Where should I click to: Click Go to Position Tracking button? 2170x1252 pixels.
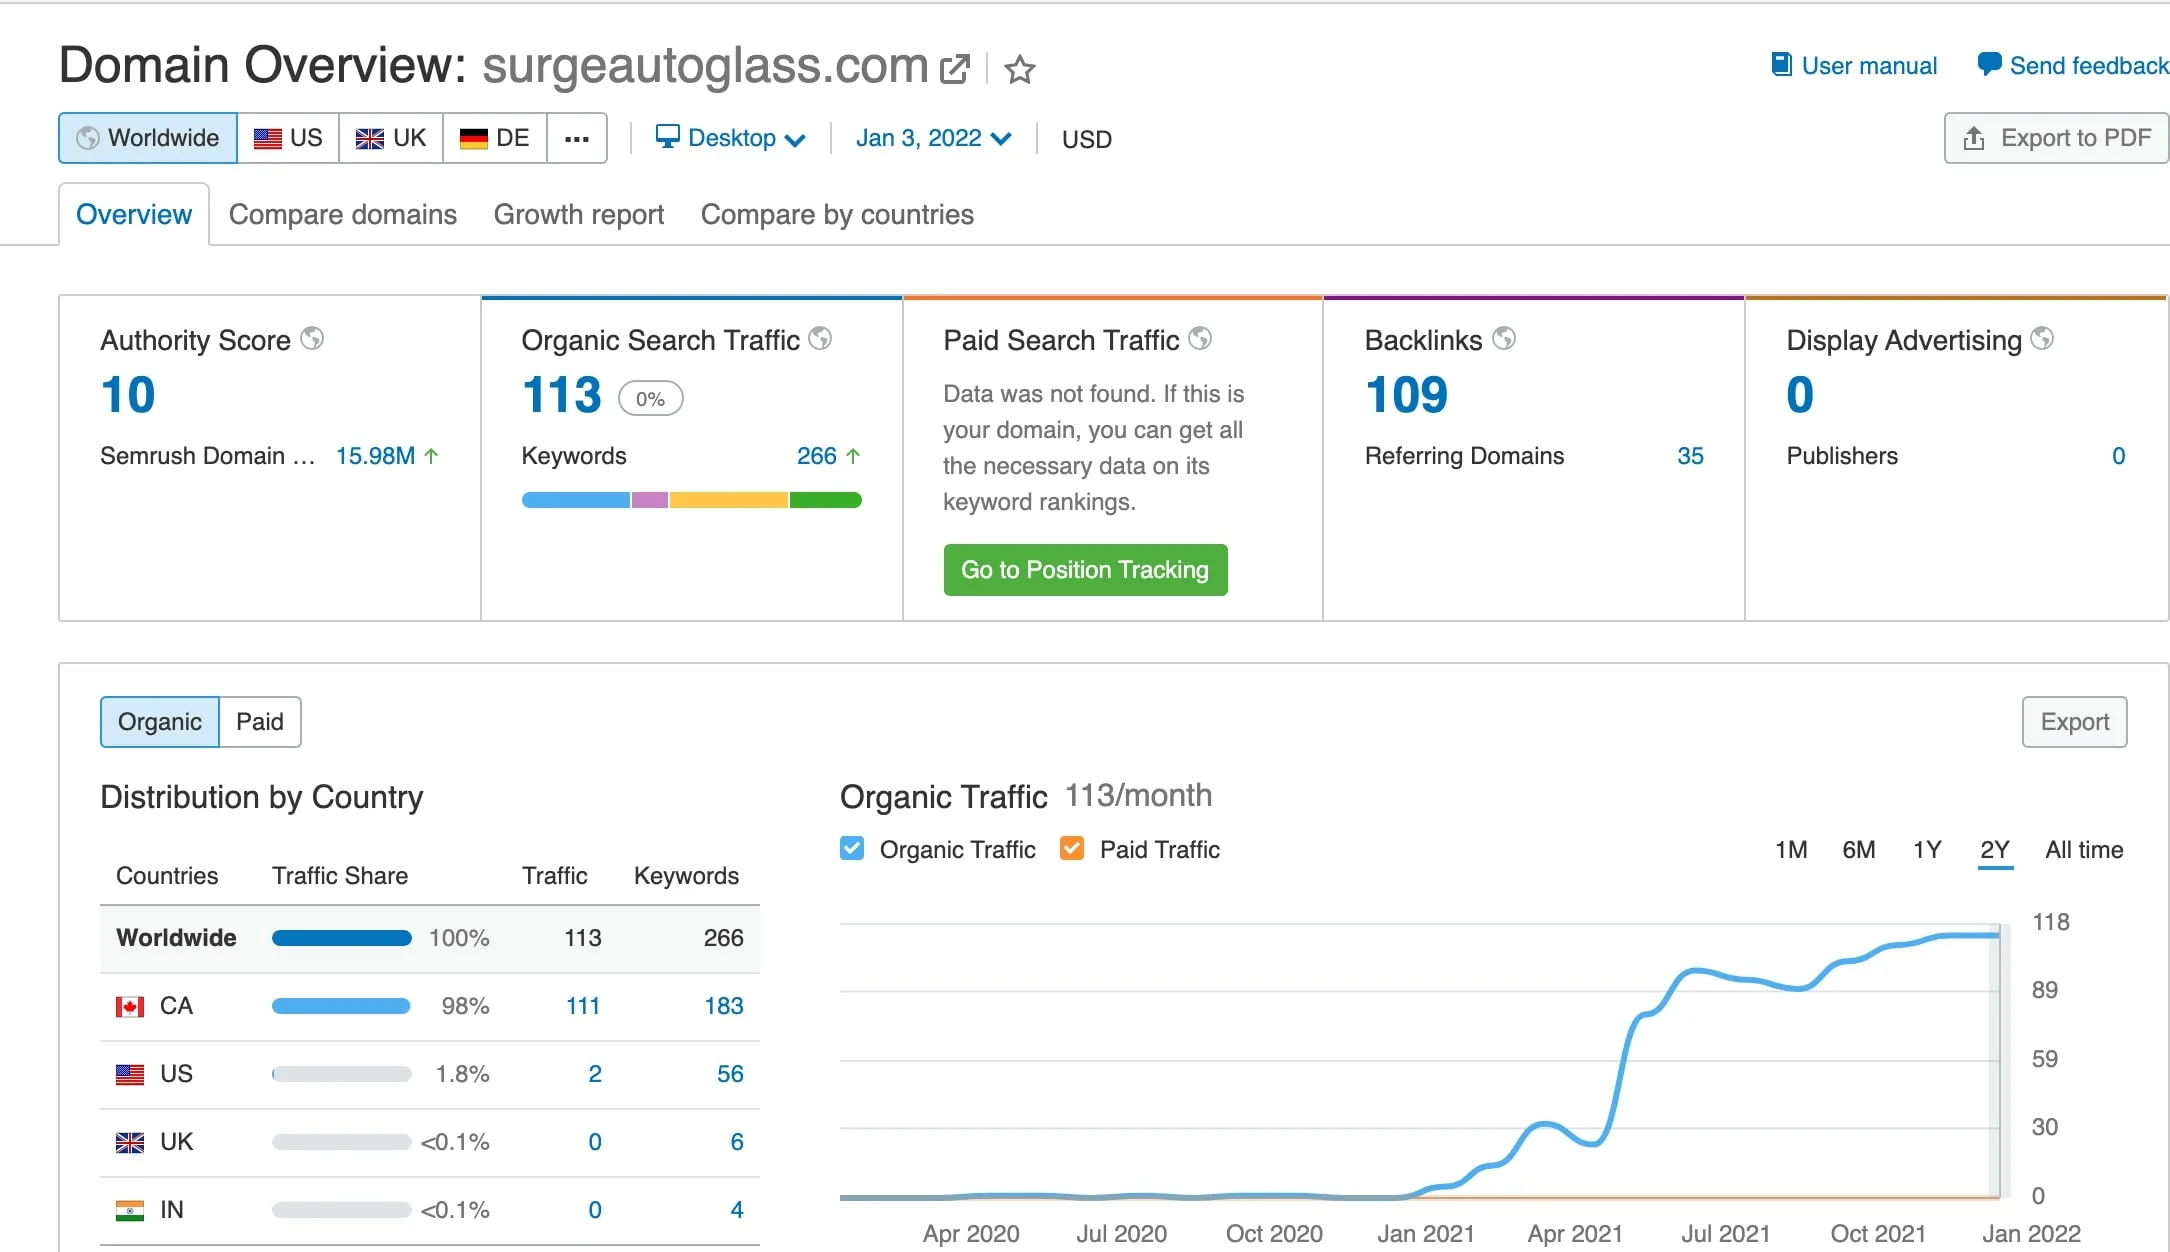point(1085,570)
